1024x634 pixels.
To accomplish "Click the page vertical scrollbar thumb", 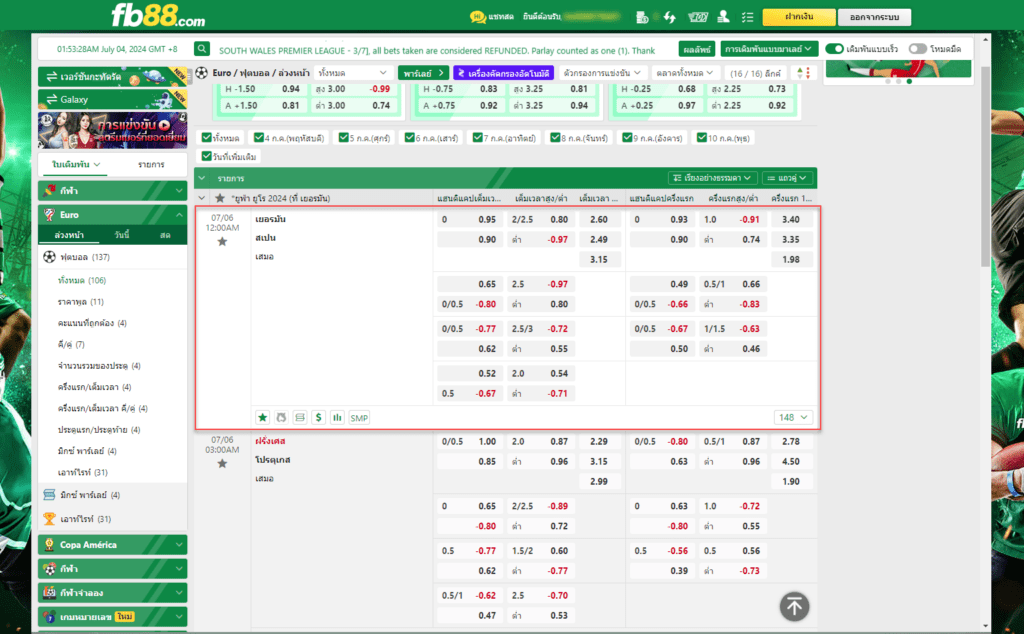I will [985, 166].
